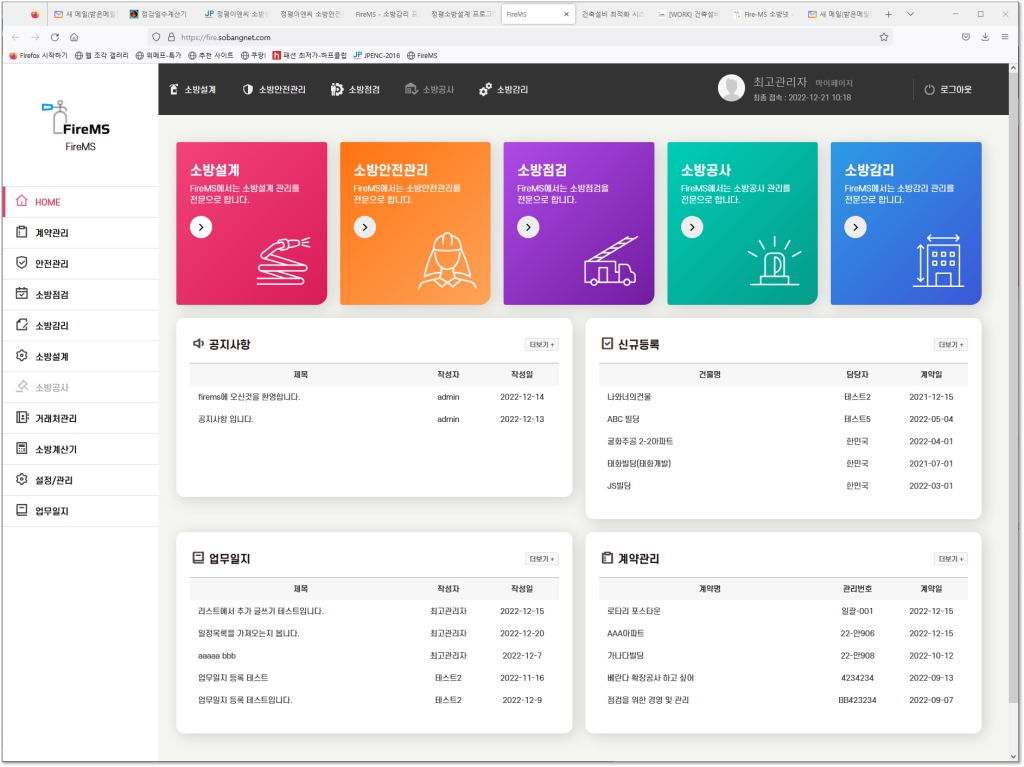
Task: Click the 설정/관리 gear in sidebar
Action: pyautogui.click(x=22, y=480)
